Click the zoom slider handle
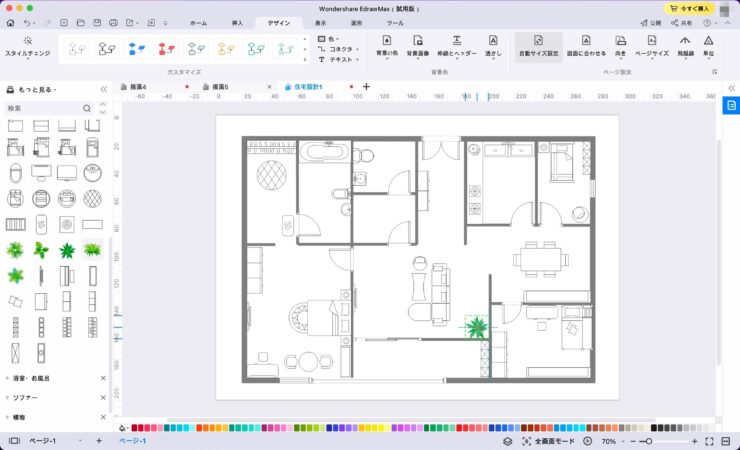This screenshot has width=740, height=450. click(x=649, y=441)
